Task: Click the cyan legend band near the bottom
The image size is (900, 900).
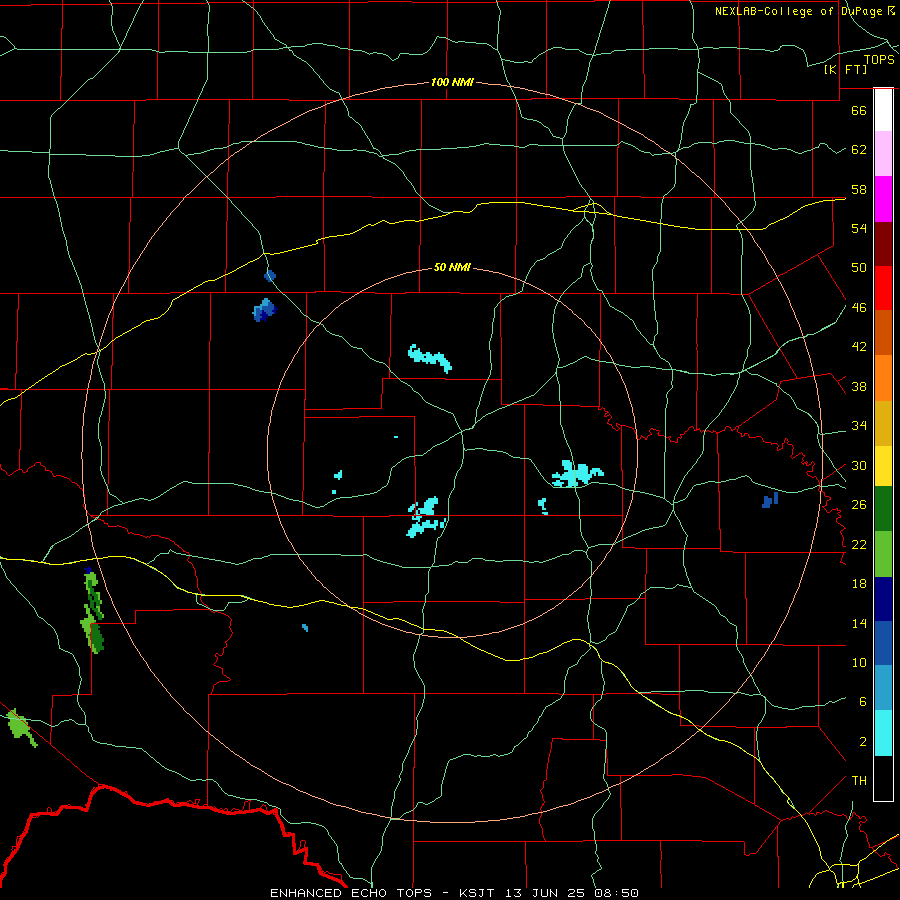Action: 883,733
